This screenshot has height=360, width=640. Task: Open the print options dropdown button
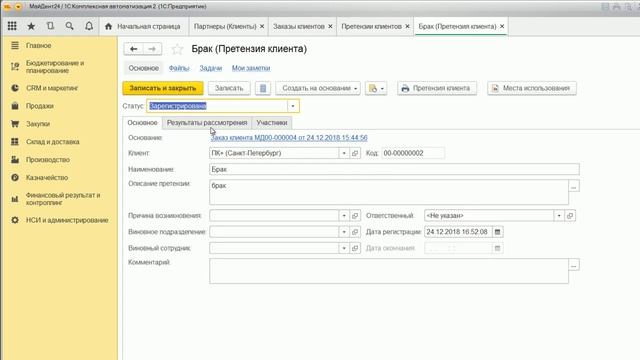(376, 88)
